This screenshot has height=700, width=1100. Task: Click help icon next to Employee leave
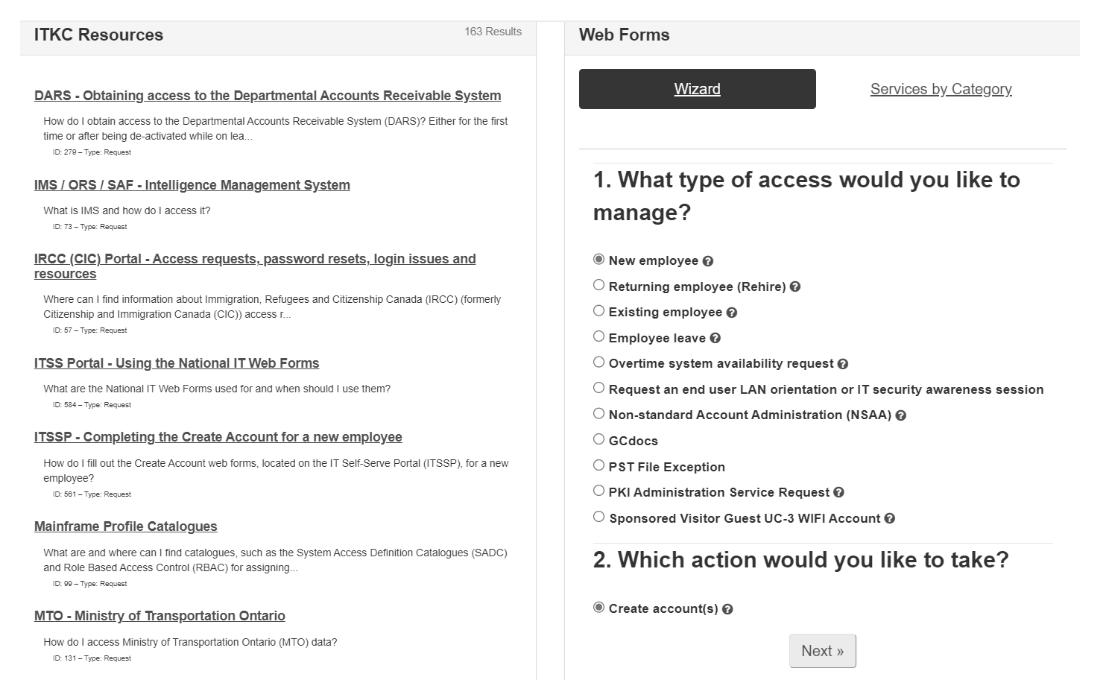click(x=715, y=339)
